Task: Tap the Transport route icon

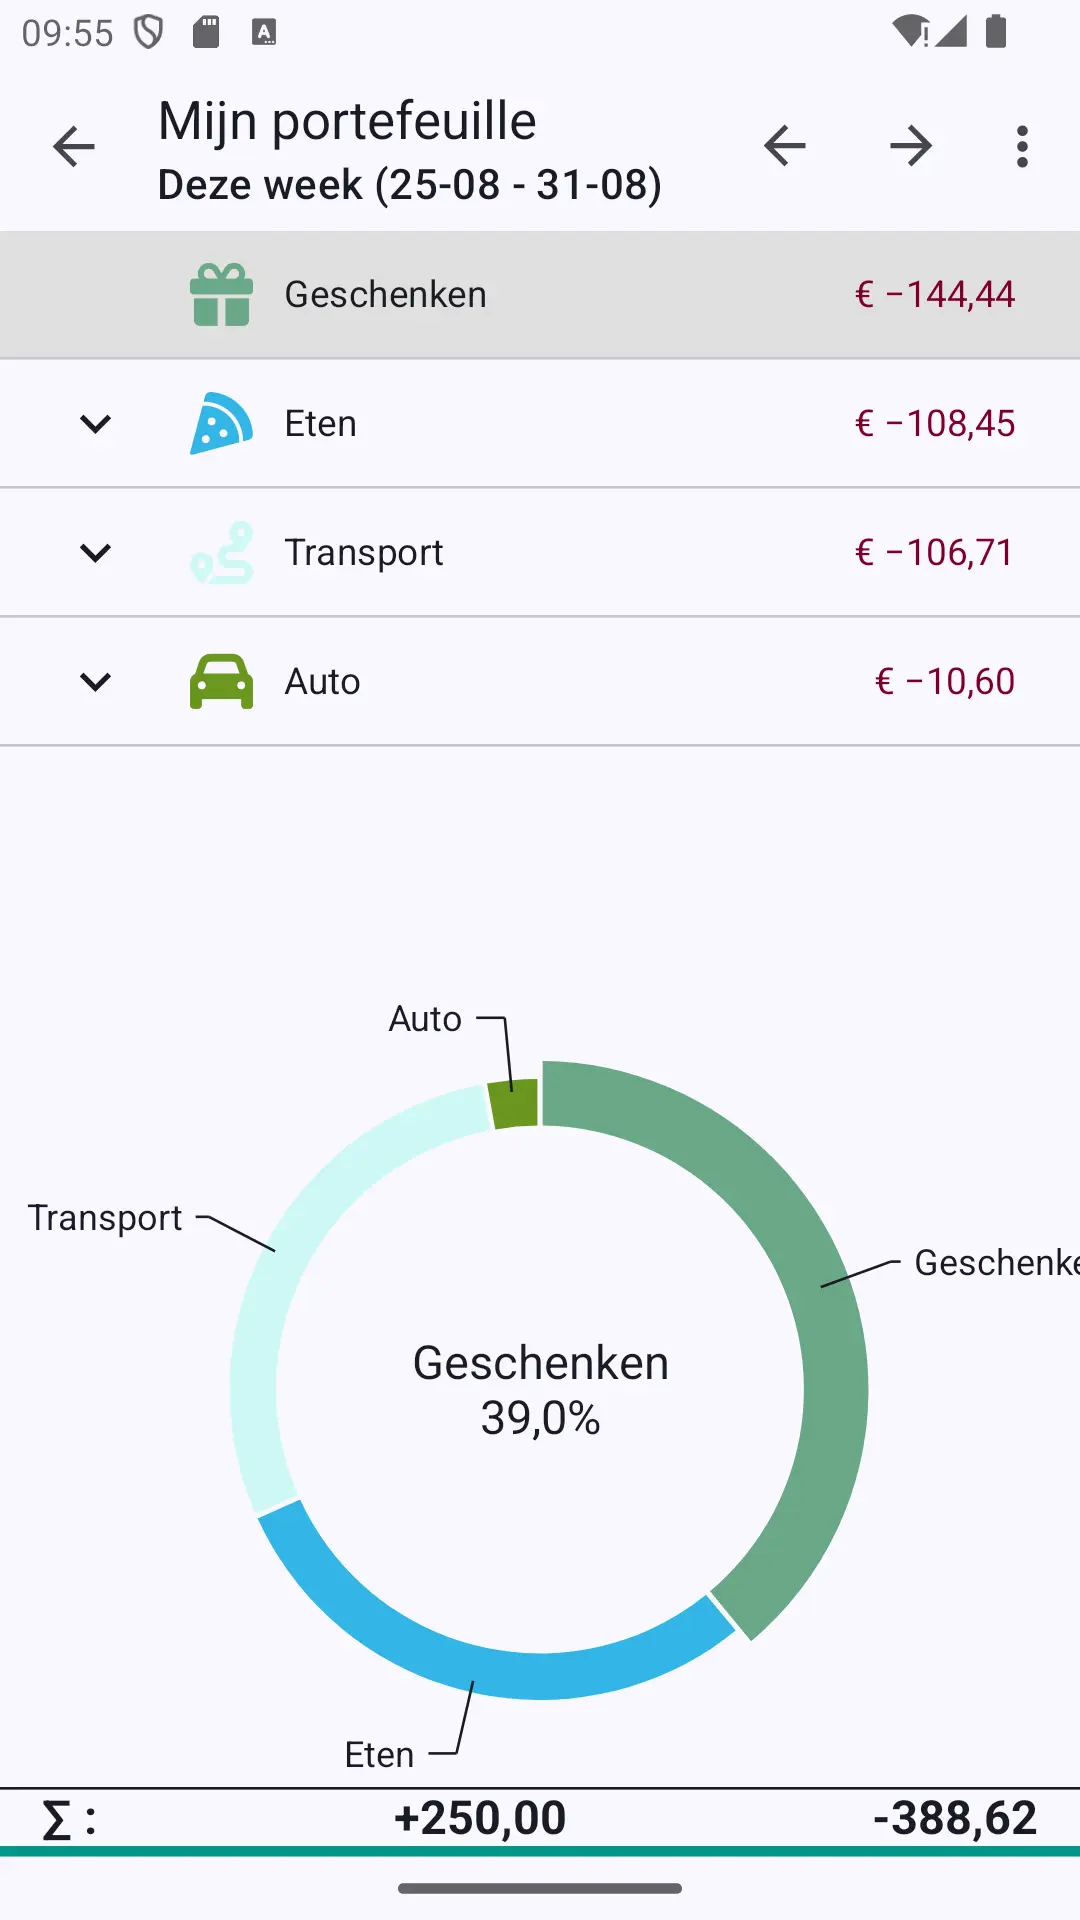Action: (221, 553)
